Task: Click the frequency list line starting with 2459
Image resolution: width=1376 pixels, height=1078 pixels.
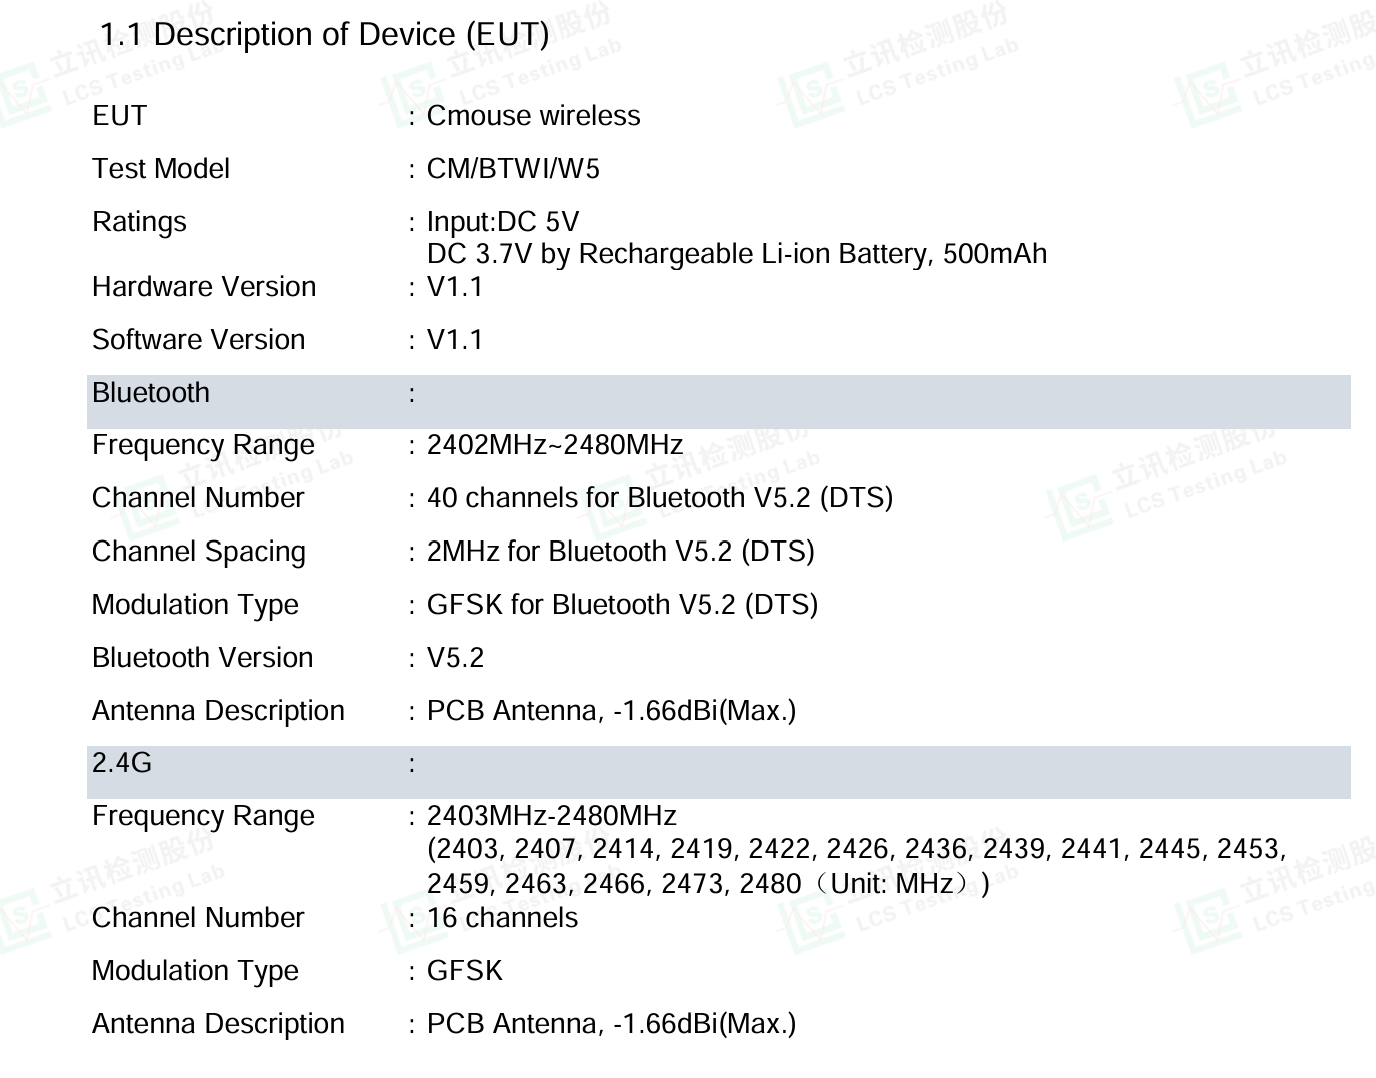Action: click(708, 884)
